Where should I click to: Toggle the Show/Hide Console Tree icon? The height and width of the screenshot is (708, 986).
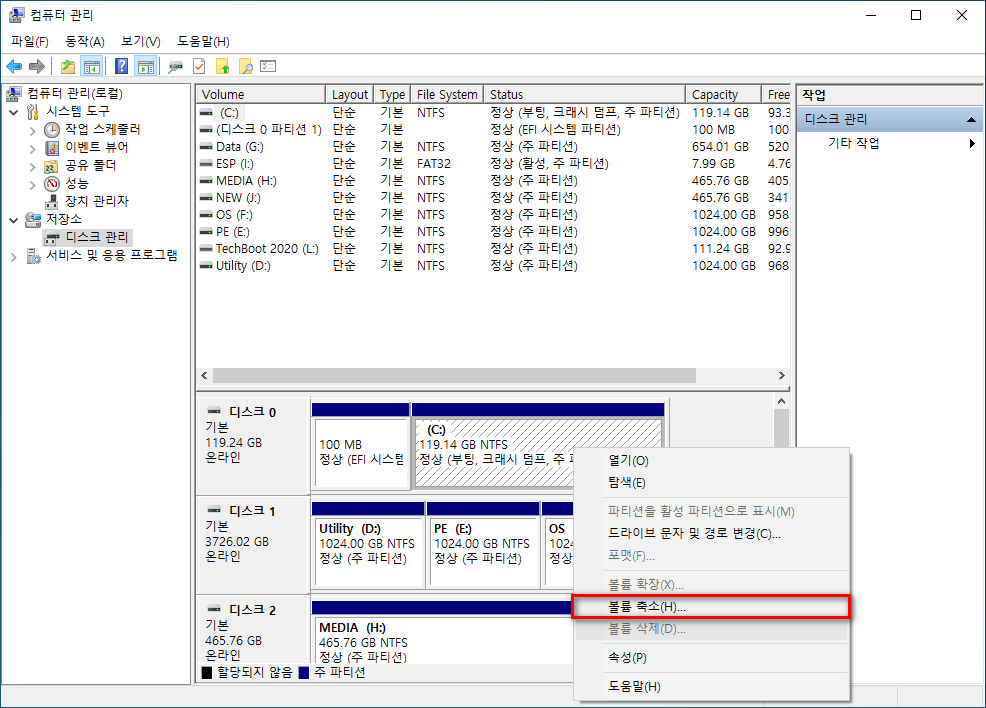92,66
